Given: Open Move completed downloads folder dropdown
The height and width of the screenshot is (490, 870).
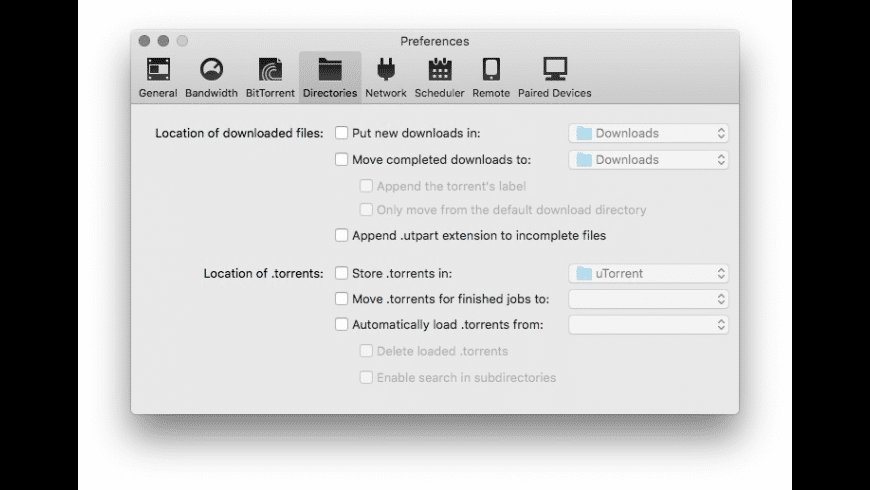Looking at the screenshot, I should [649, 160].
